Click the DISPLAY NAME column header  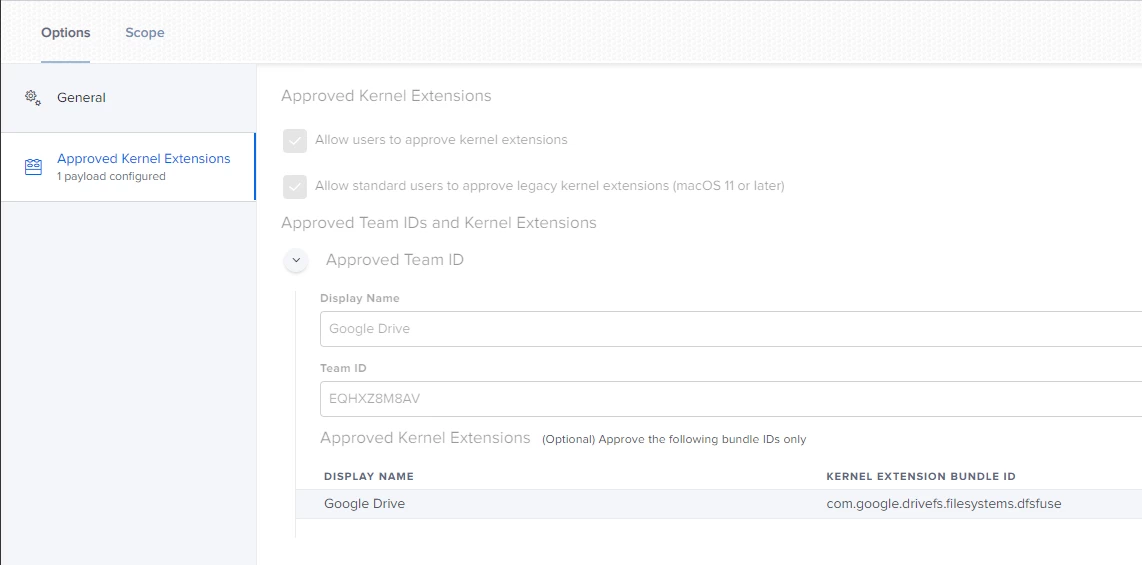click(369, 476)
